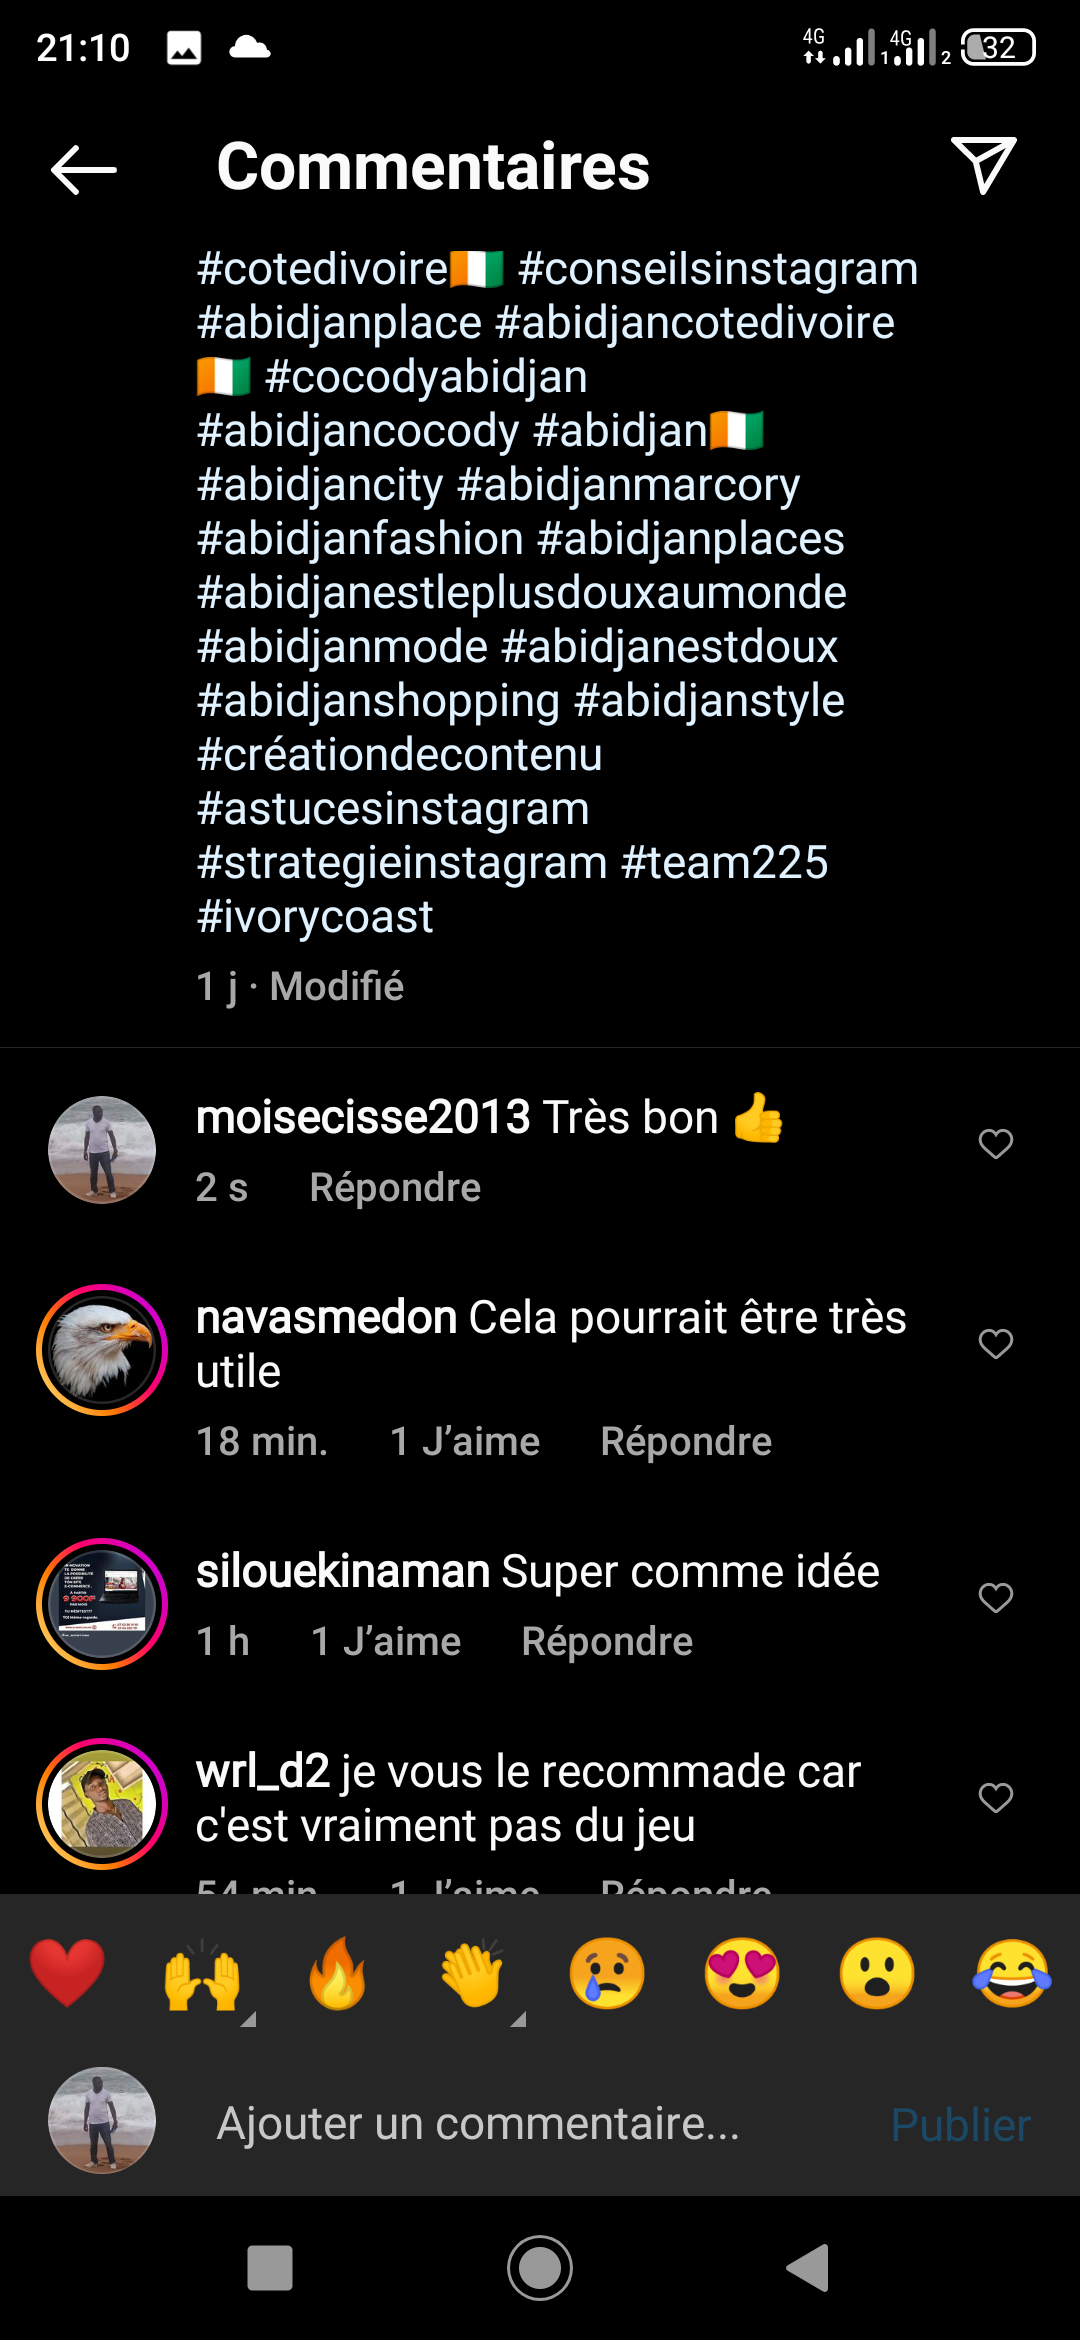1080x2340 pixels.
Task: Expand skin tone options for raised hands emoji
Action: point(248,2020)
